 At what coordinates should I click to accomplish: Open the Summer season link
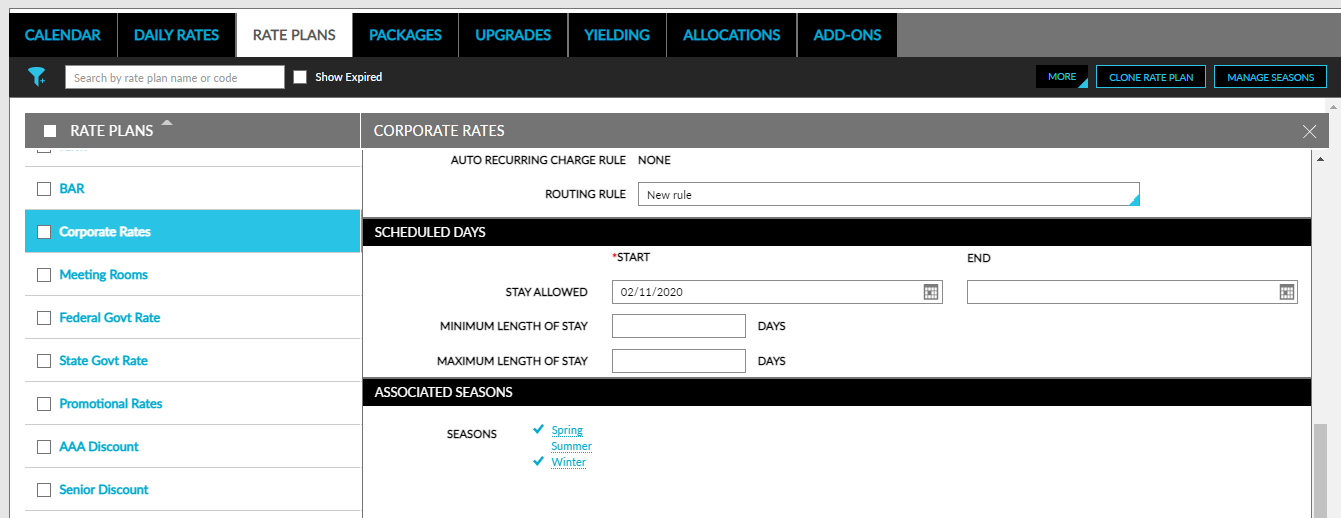pyautogui.click(x=572, y=446)
